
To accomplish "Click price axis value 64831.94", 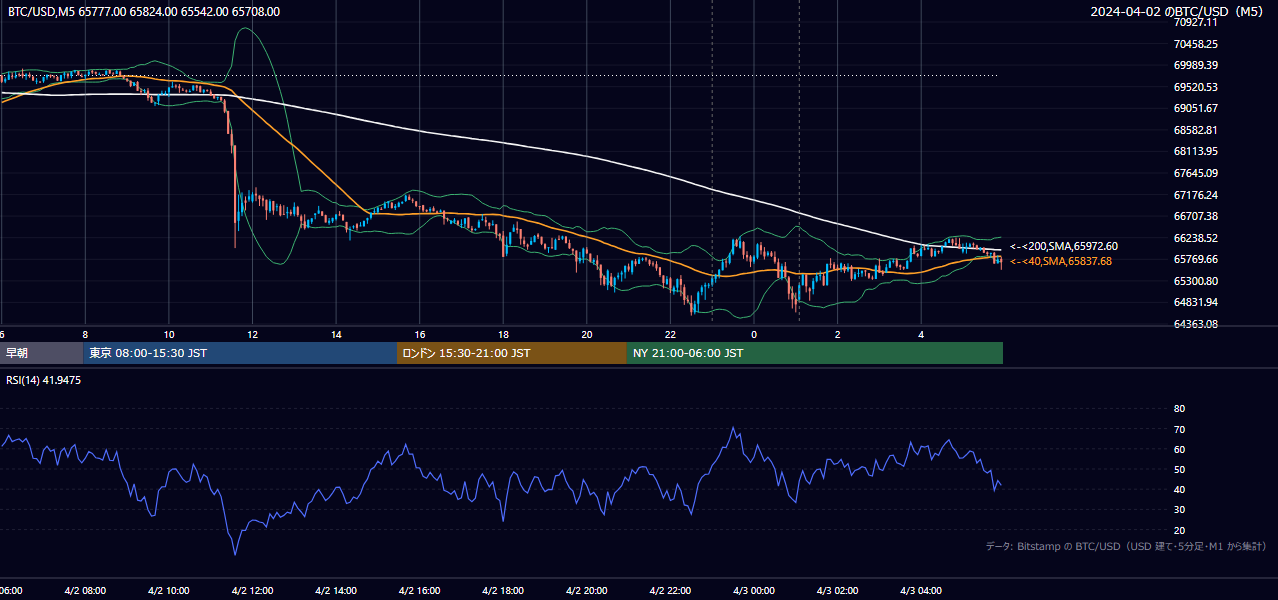I will click(x=1195, y=302).
